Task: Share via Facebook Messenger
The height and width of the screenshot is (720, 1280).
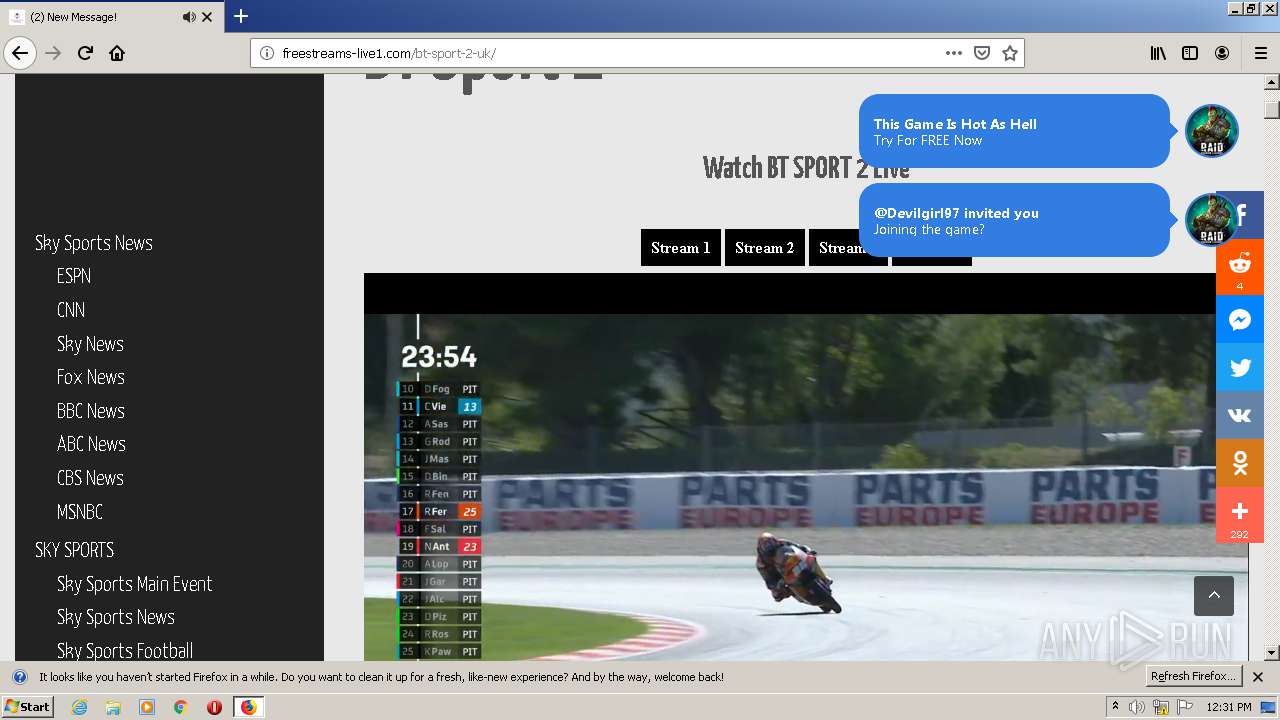Action: pos(1240,320)
